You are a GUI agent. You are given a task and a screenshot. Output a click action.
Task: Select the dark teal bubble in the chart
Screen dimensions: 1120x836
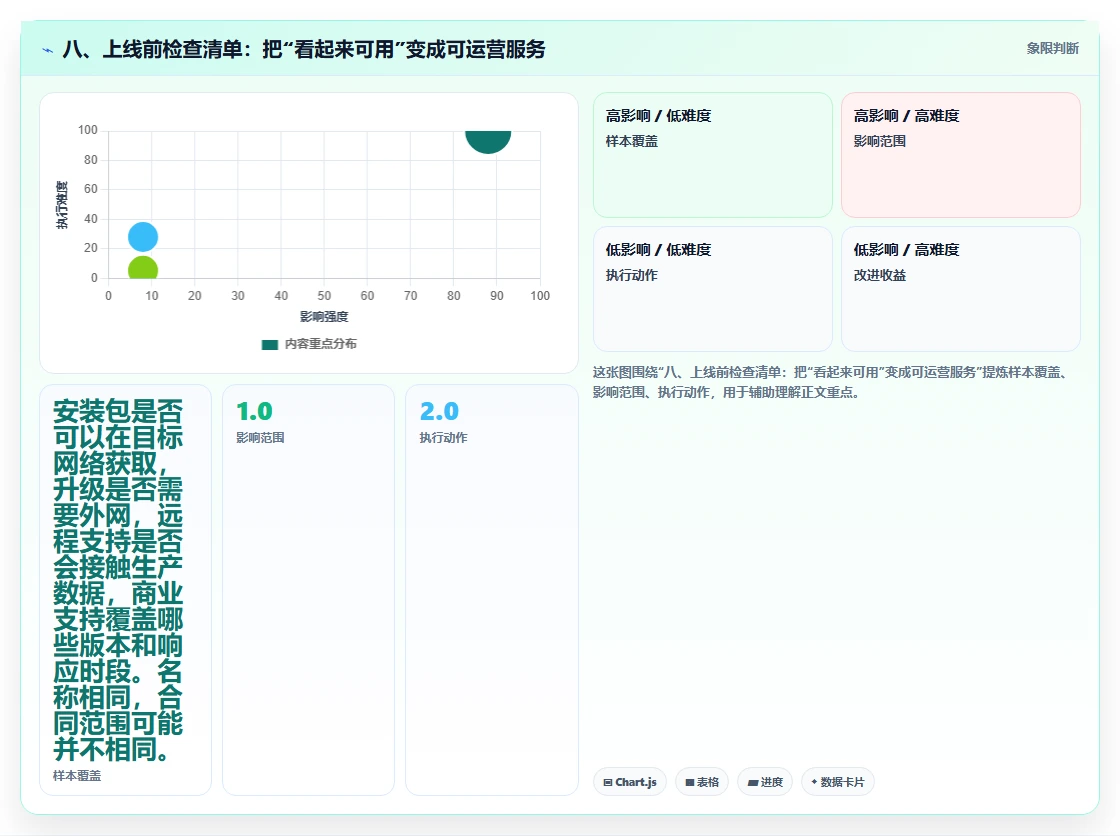click(x=488, y=141)
